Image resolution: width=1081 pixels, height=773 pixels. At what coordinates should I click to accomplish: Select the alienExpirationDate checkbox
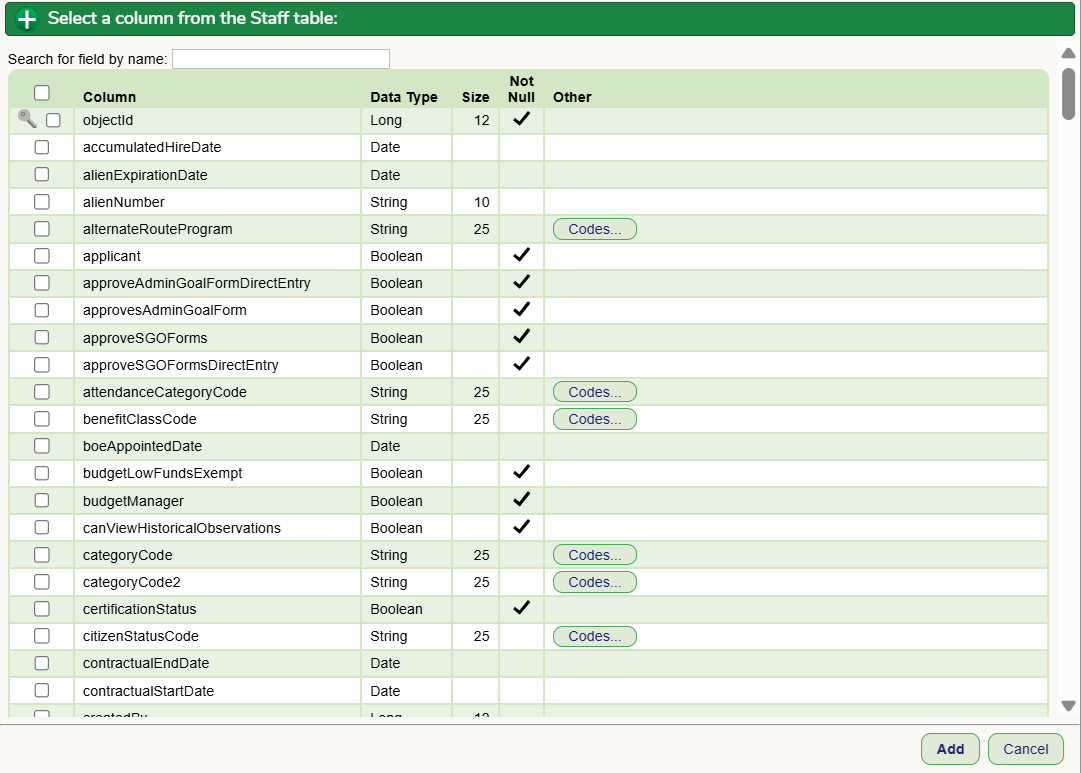pos(42,174)
